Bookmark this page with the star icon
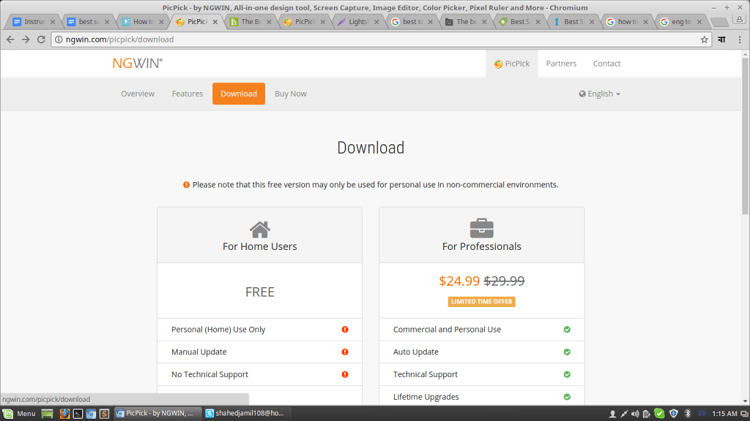Screen dimensions: 750x421 [x=704, y=40]
